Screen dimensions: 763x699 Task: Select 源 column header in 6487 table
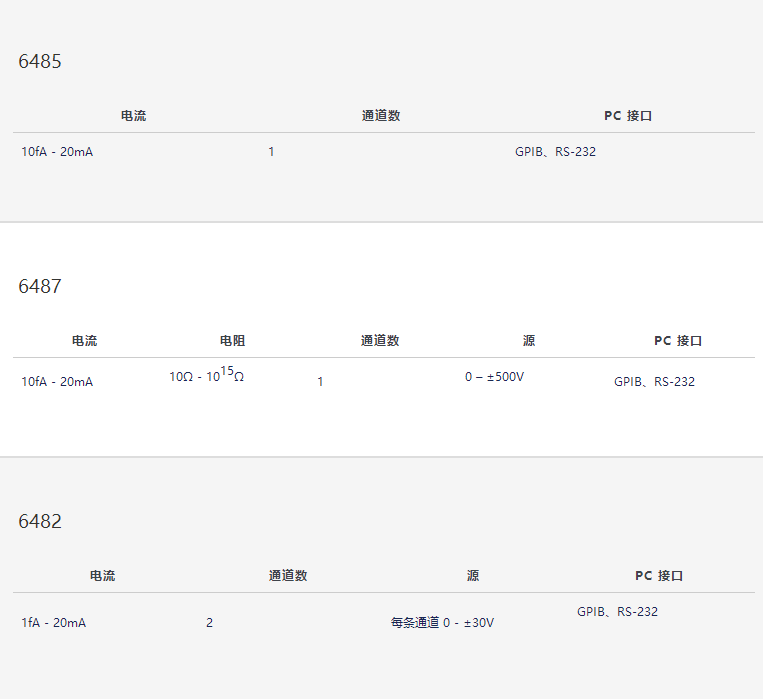point(528,341)
